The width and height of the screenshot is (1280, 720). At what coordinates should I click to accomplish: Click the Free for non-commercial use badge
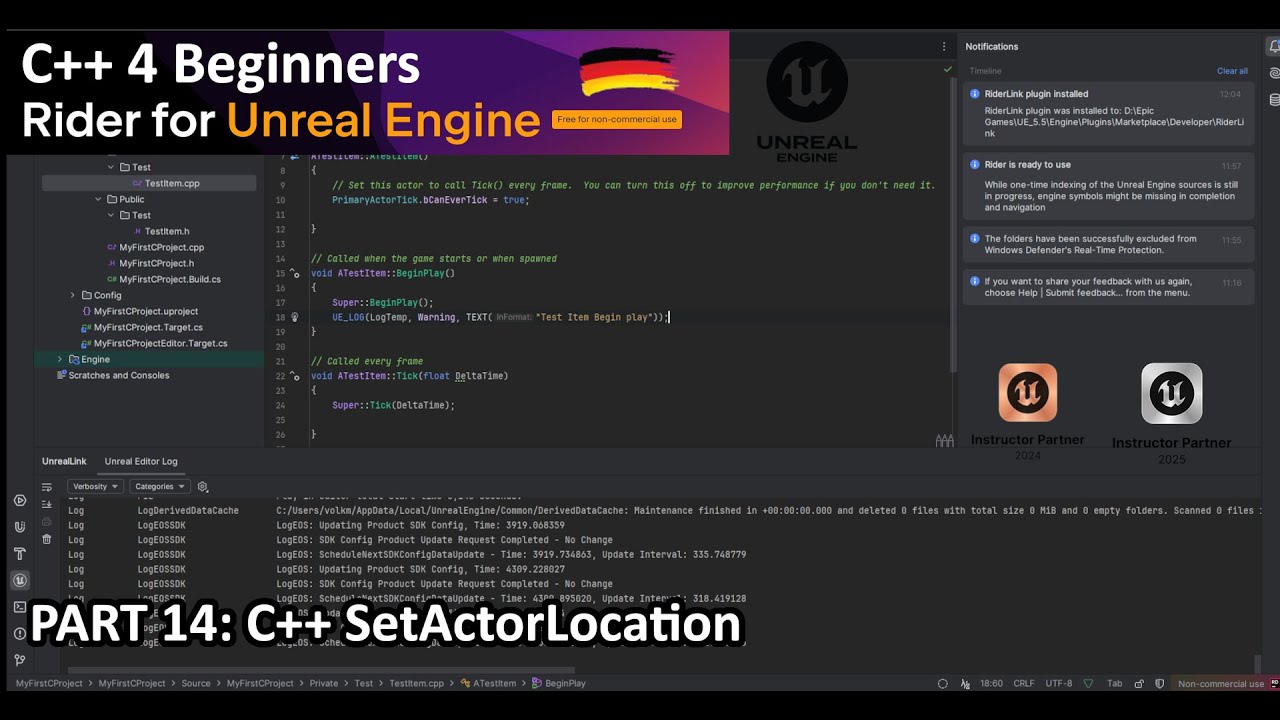[x=617, y=119]
